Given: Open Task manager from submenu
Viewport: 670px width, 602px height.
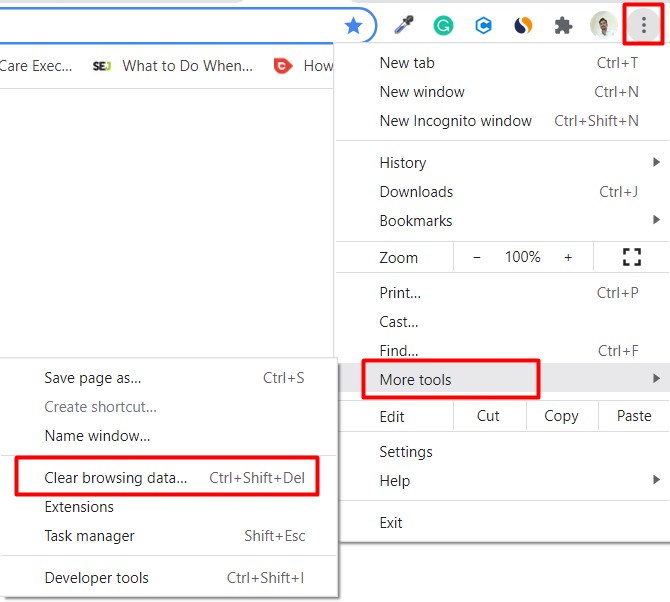Looking at the screenshot, I should (x=169, y=535).
